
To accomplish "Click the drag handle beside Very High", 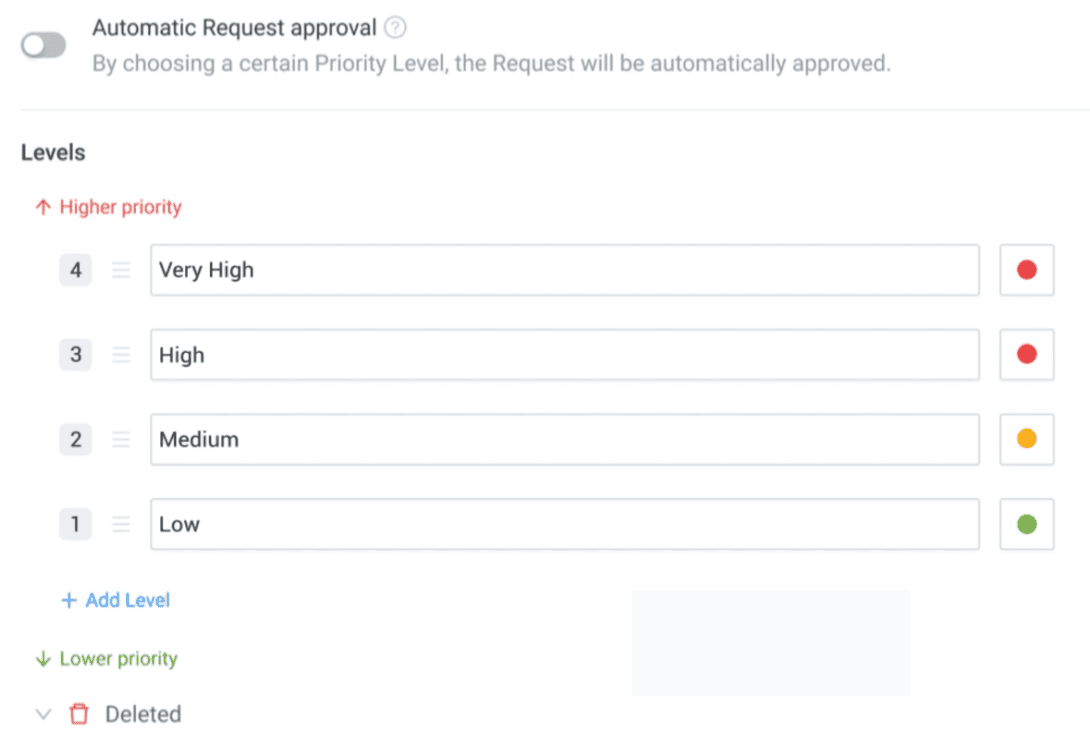I will click(x=121, y=269).
